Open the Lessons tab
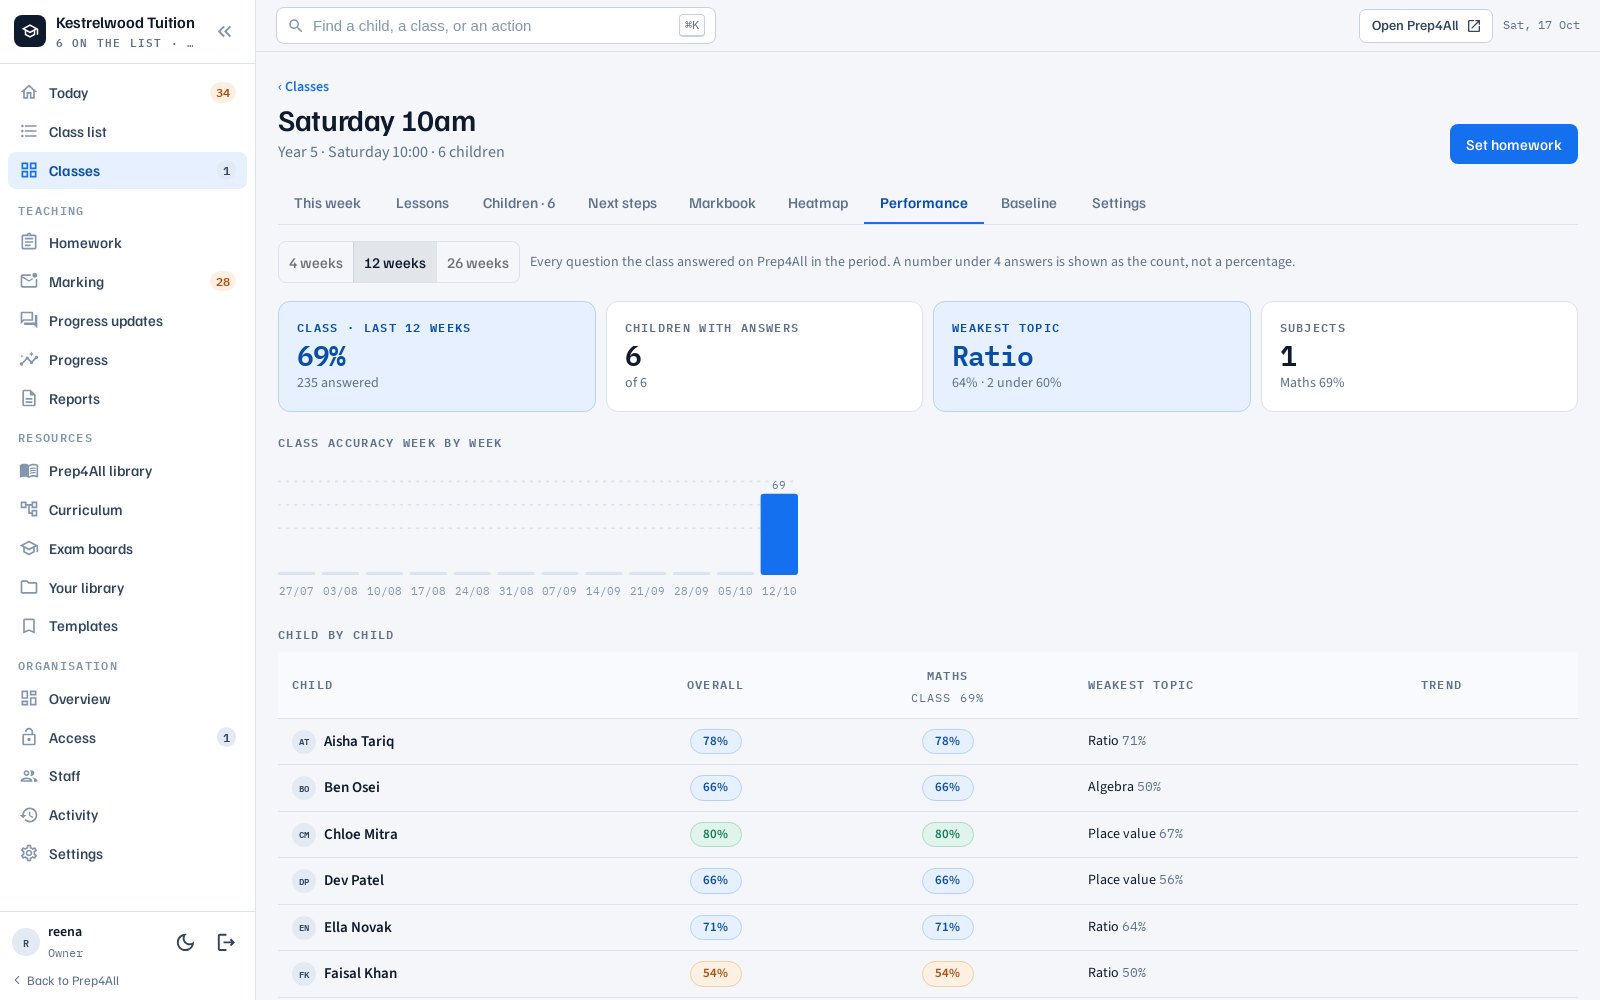This screenshot has height=1000, width=1600. [x=422, y=203]
